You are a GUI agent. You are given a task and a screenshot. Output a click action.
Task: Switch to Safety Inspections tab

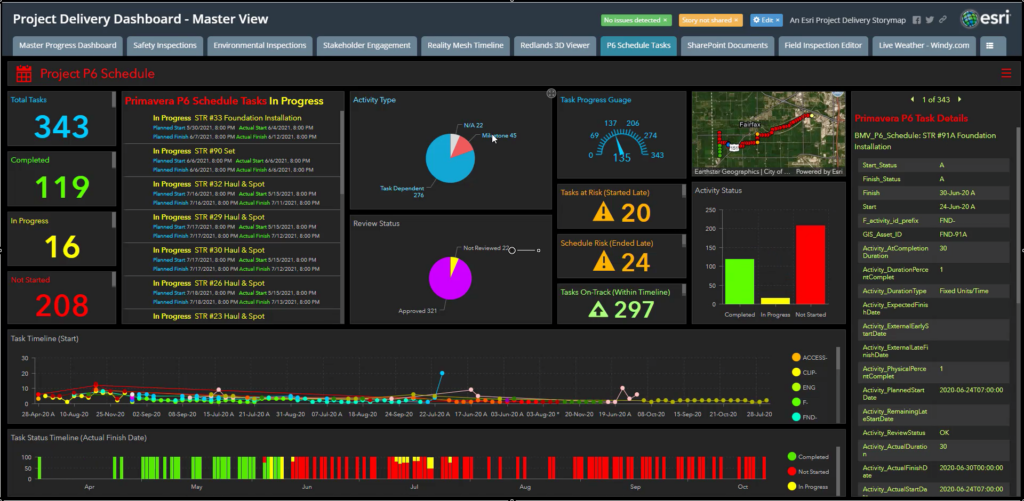click(x=165, y=46)
